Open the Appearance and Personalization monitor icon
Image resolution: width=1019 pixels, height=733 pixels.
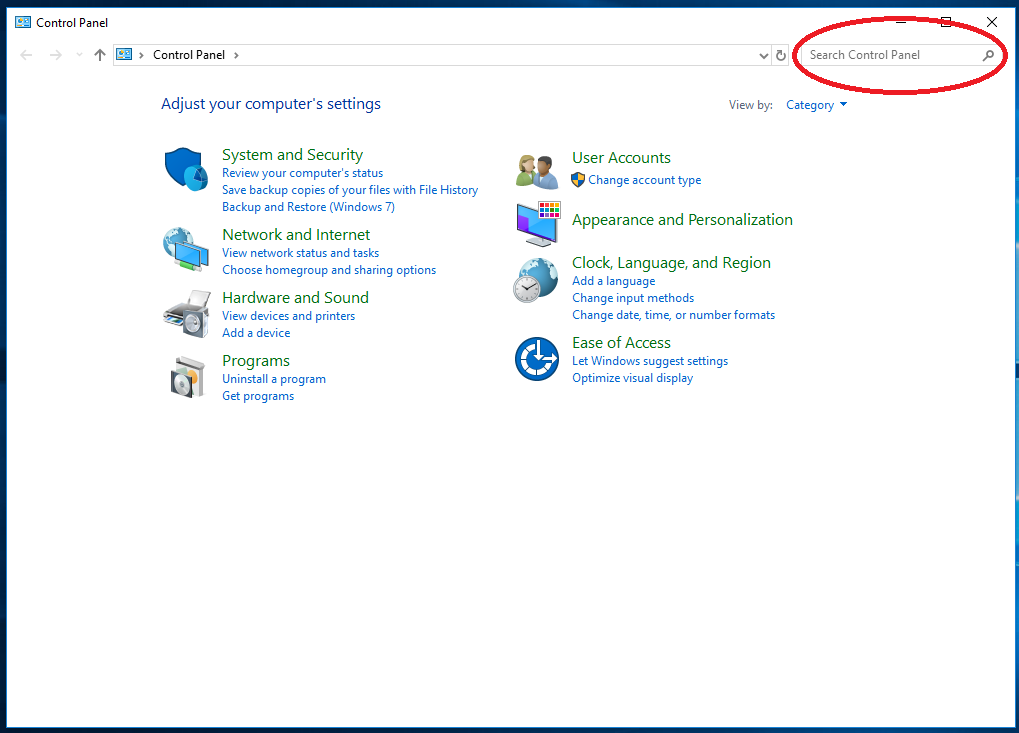point(538,224)
